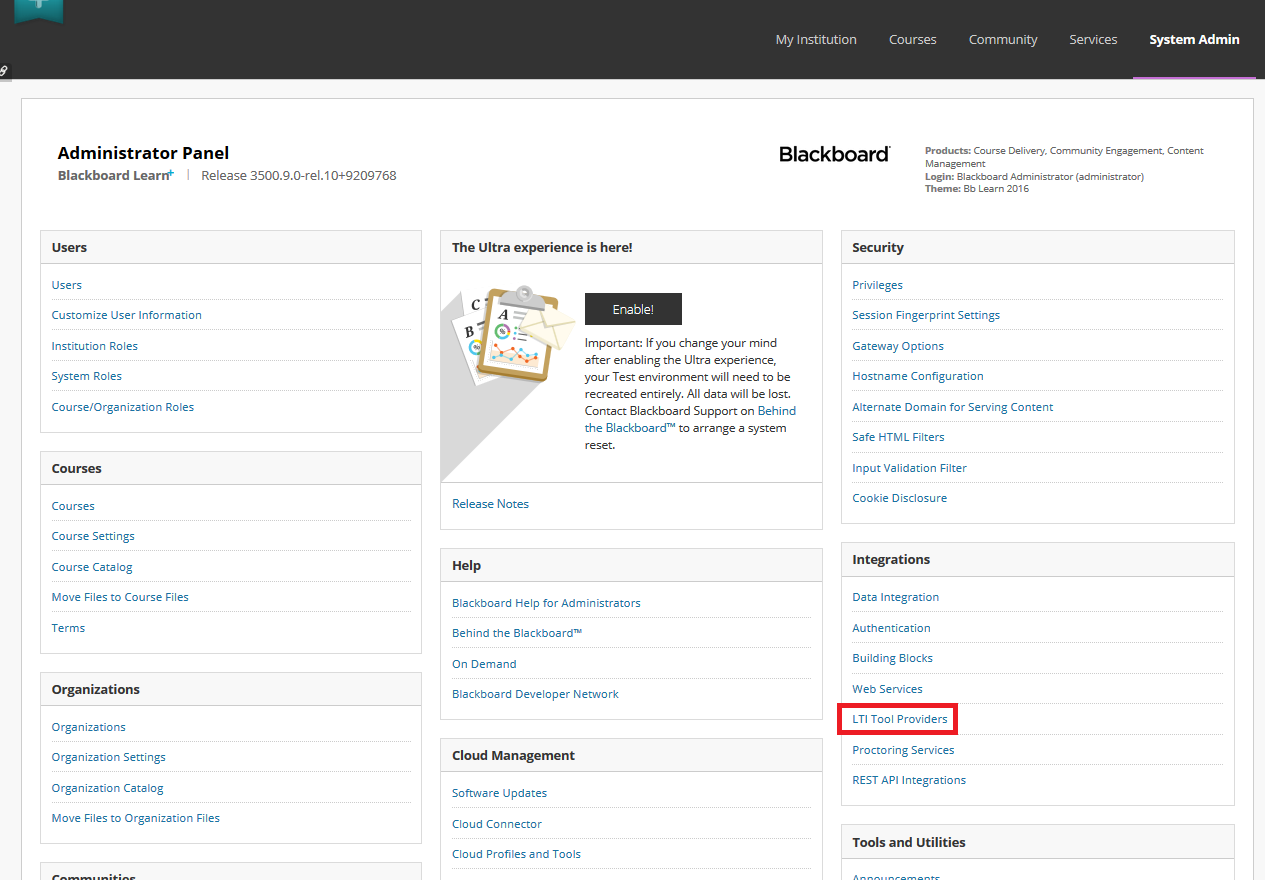Open Cloud Profiles and Tools
This screenshot has width=1265, height=880.
point(516,854)
